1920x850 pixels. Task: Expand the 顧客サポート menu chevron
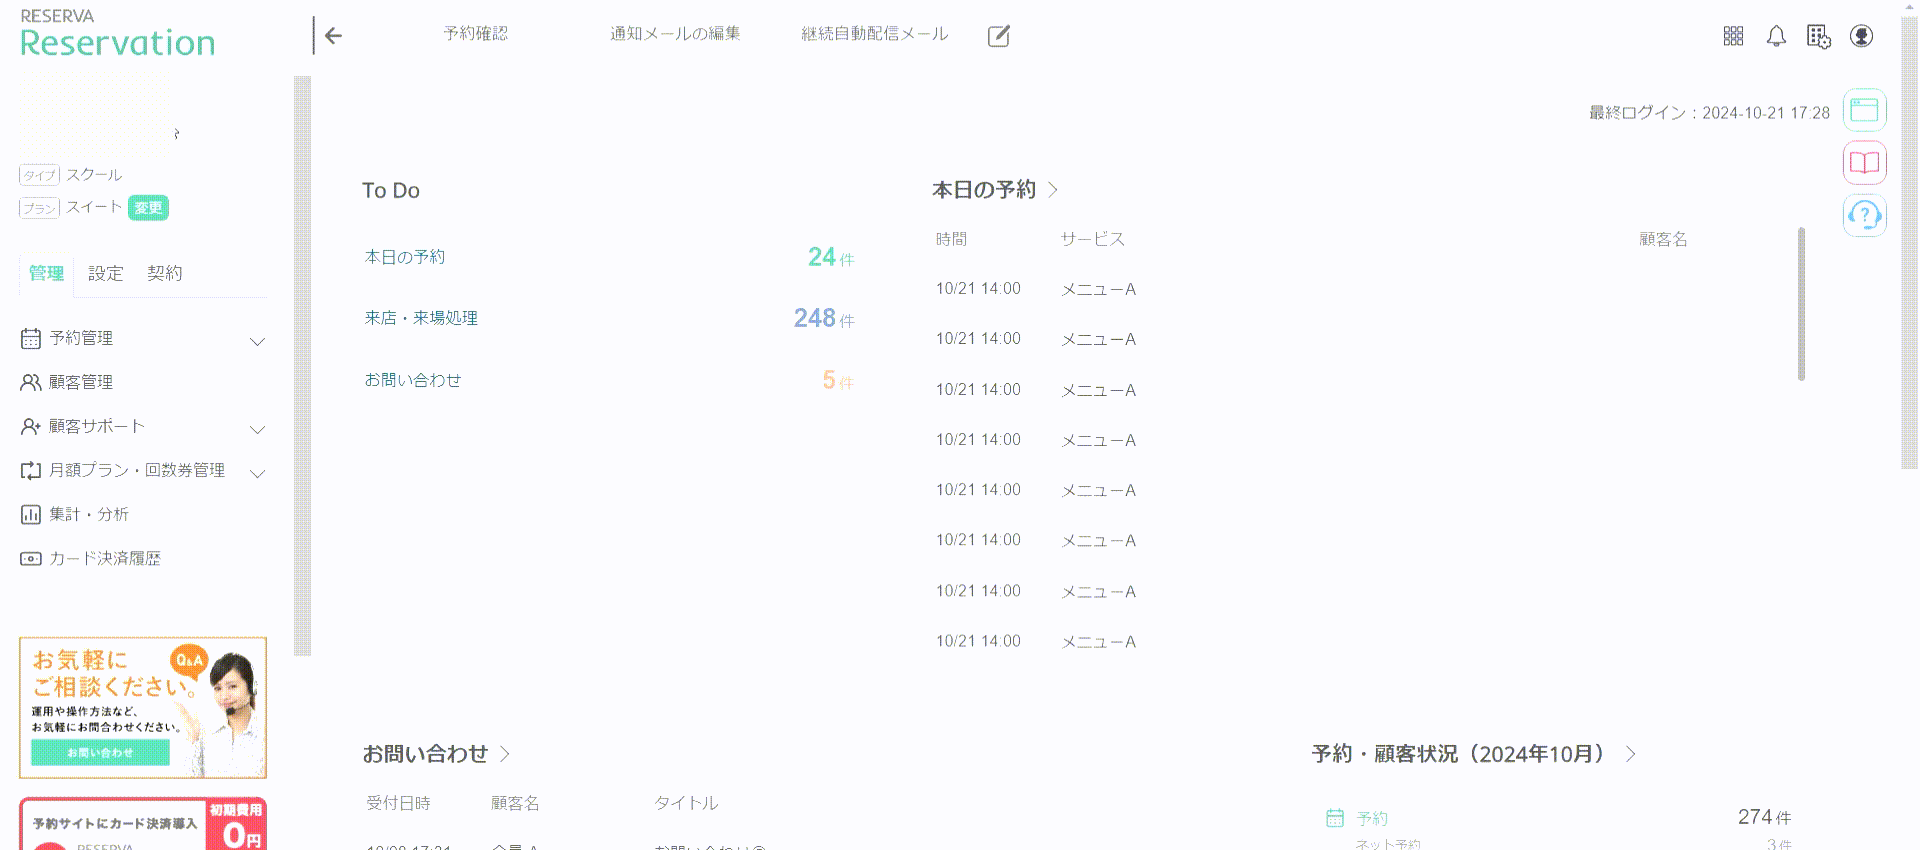pos(257,429)
